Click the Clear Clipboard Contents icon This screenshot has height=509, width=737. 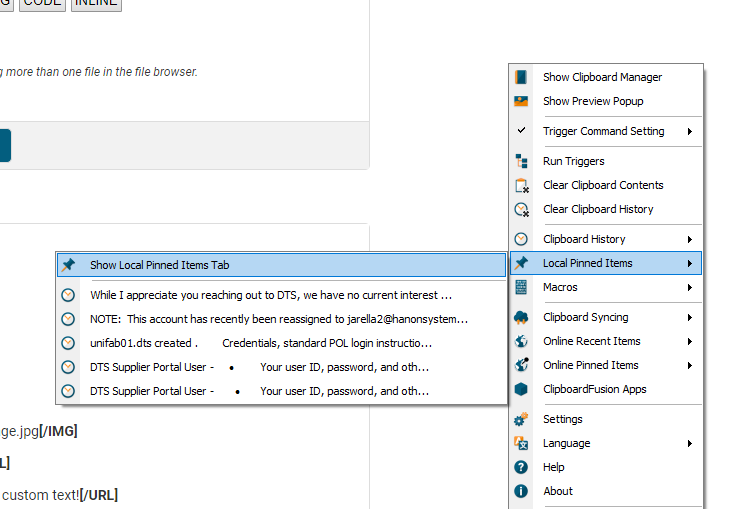point(521,185)
